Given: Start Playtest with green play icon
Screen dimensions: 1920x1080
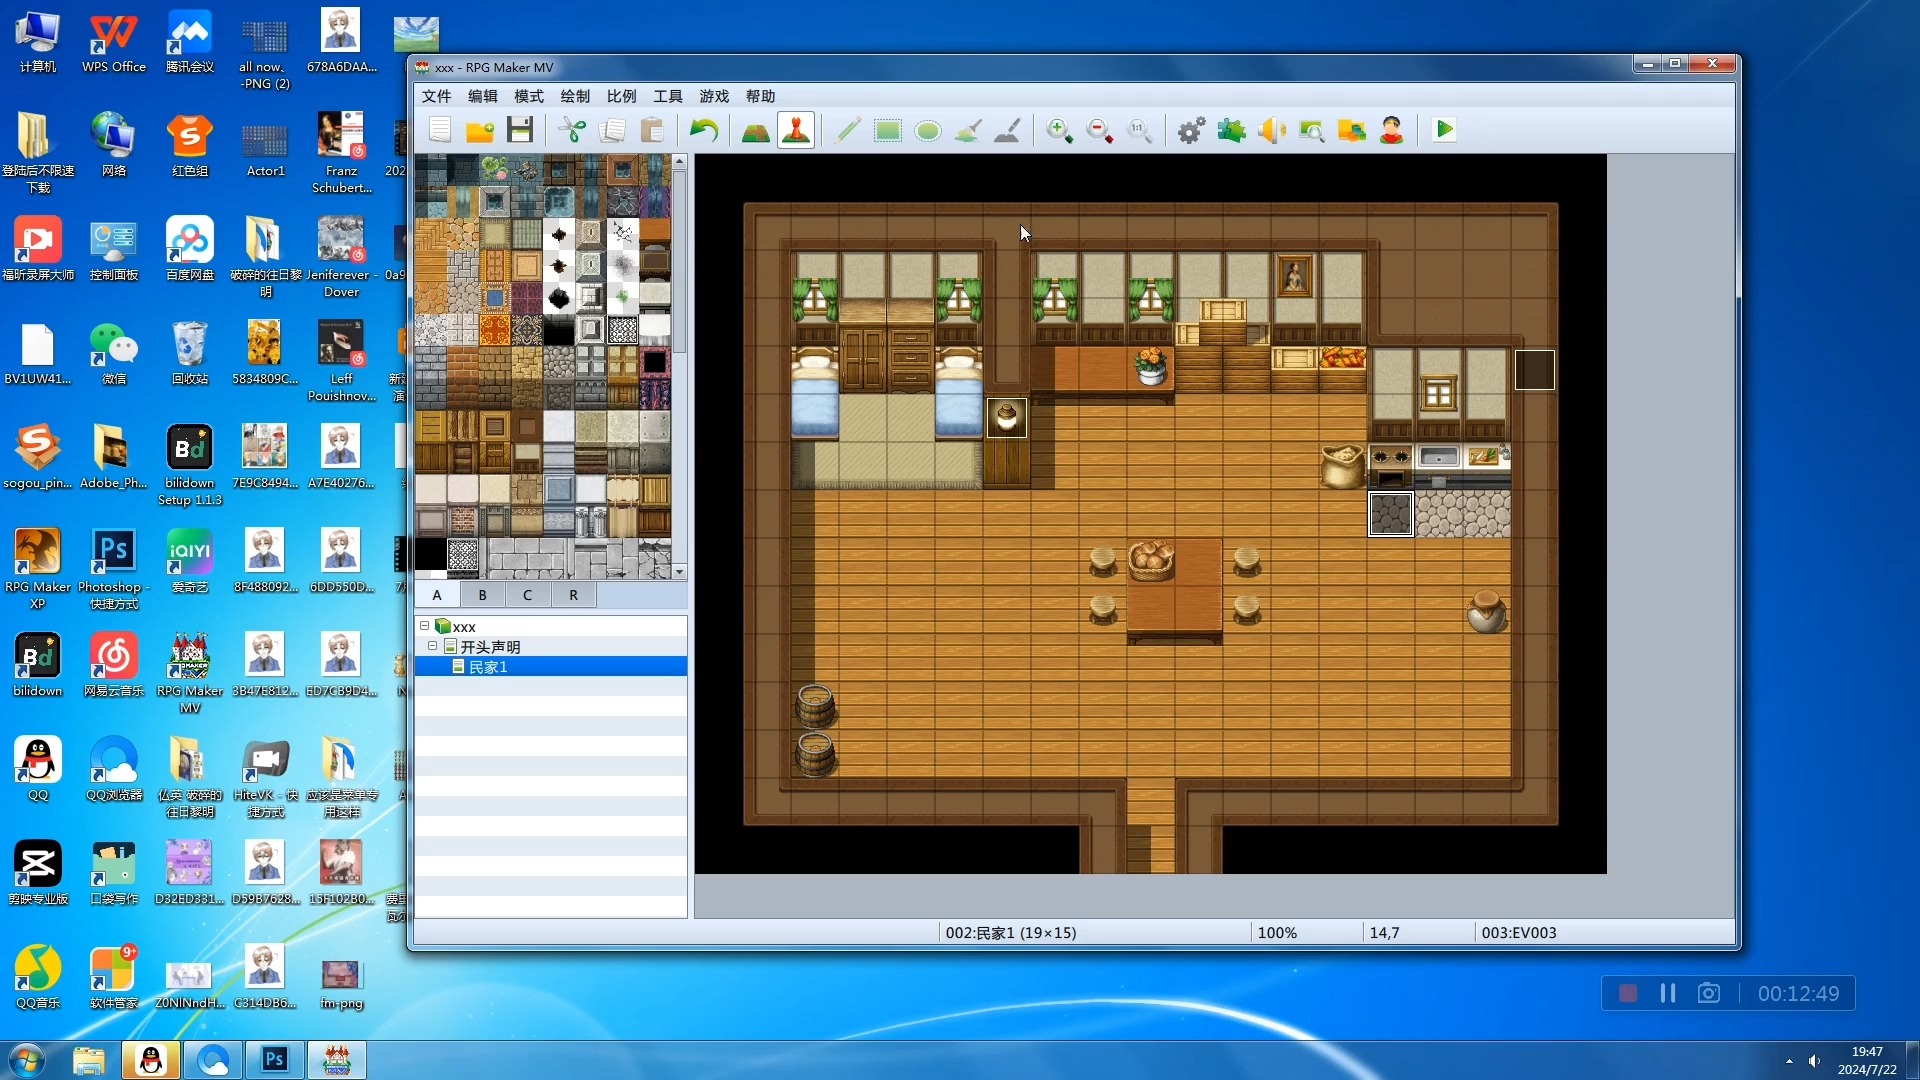Looking at the screenshot, I should (1444, 130).
